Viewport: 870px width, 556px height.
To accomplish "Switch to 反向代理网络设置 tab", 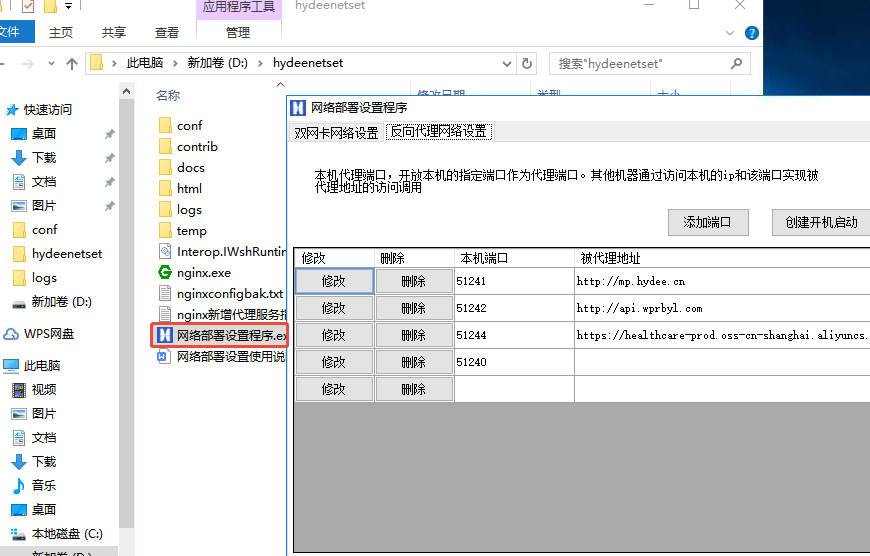I will coord(438,132).
